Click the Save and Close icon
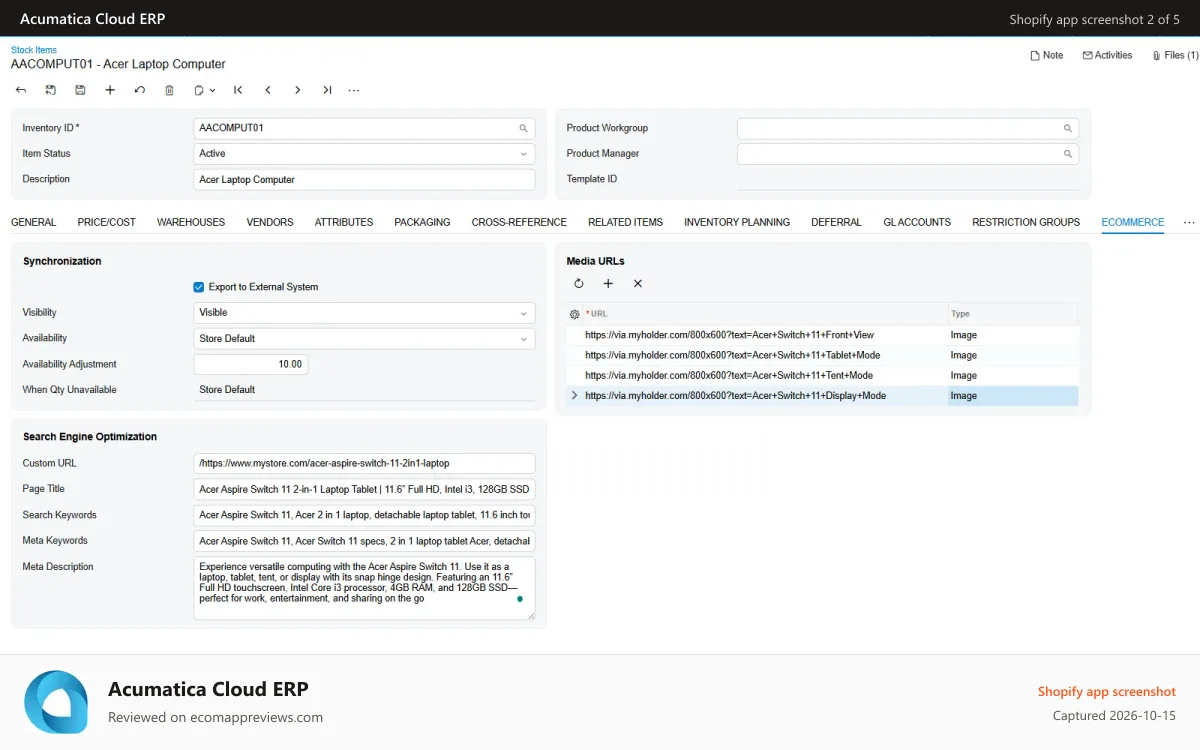 (51, 90)
